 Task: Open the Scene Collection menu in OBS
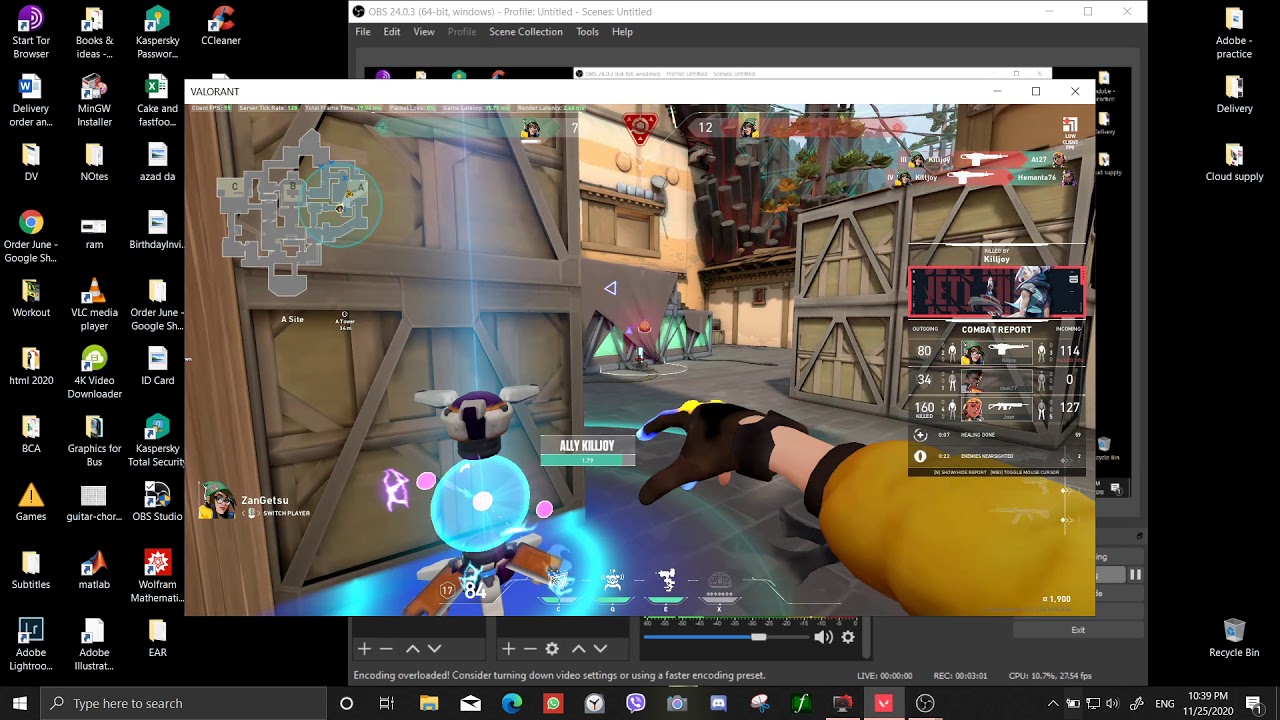[526, 32]
